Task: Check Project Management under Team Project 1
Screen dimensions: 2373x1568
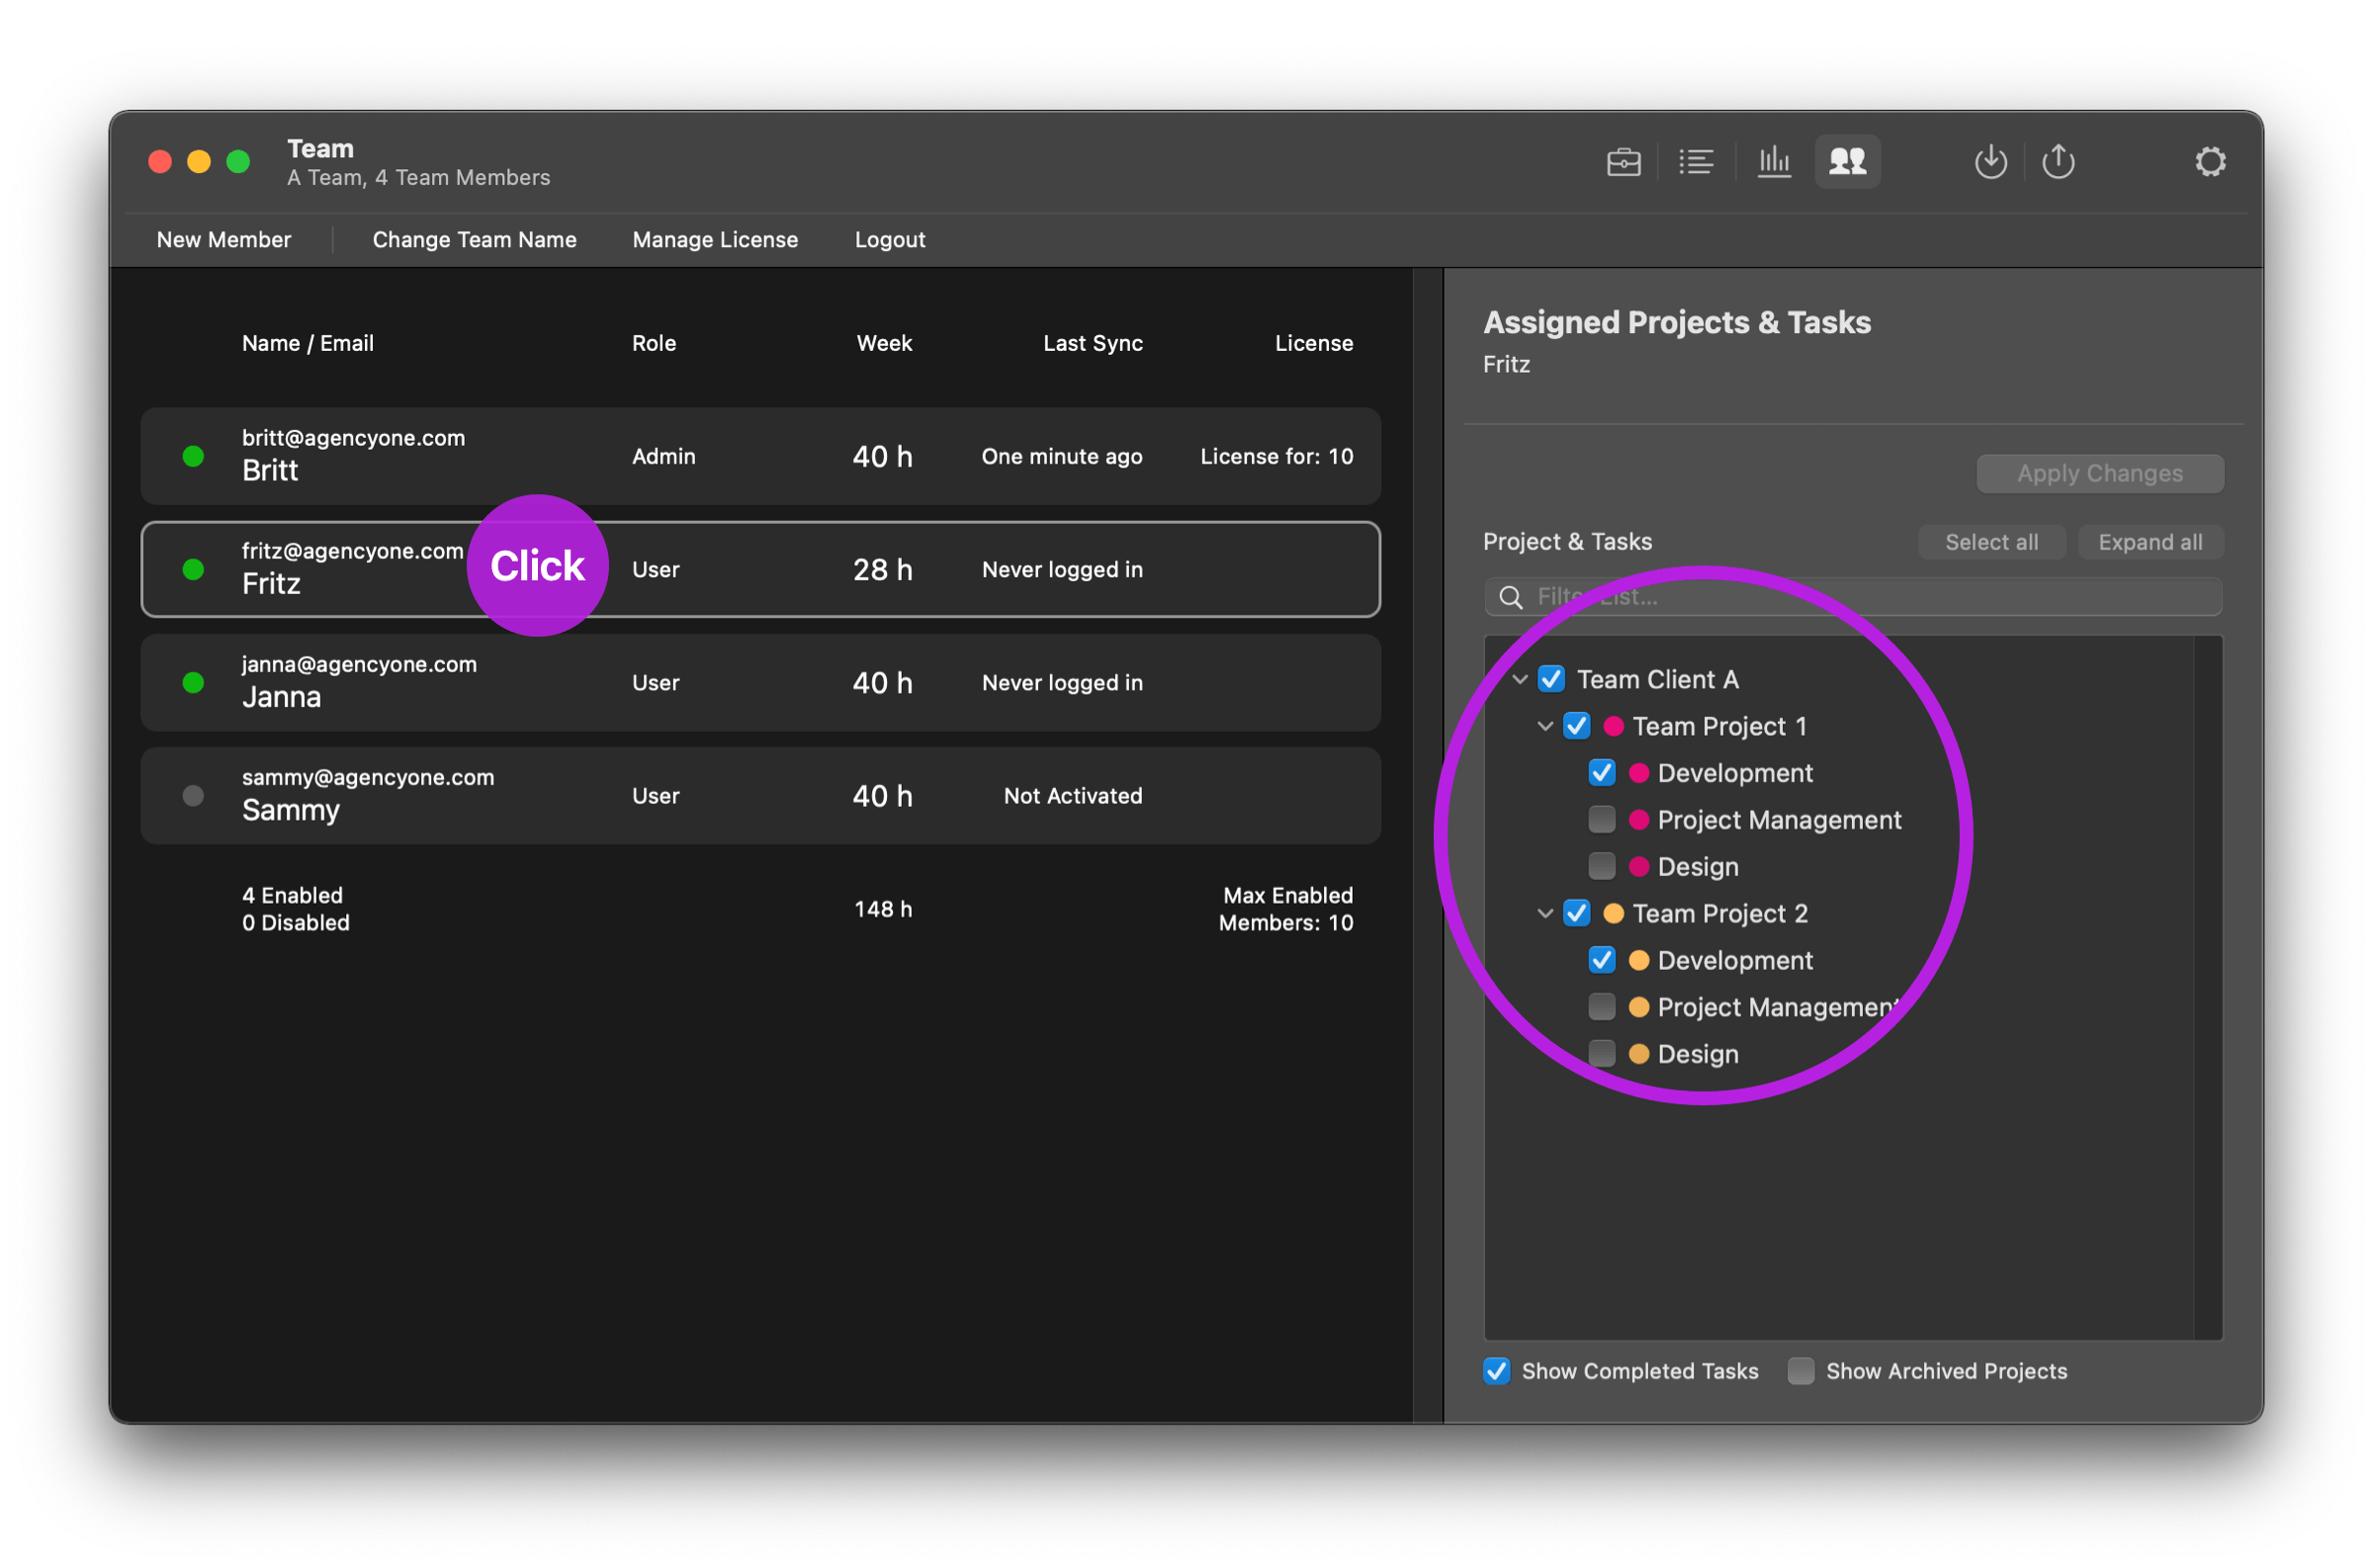Action: pos(1602,820)
